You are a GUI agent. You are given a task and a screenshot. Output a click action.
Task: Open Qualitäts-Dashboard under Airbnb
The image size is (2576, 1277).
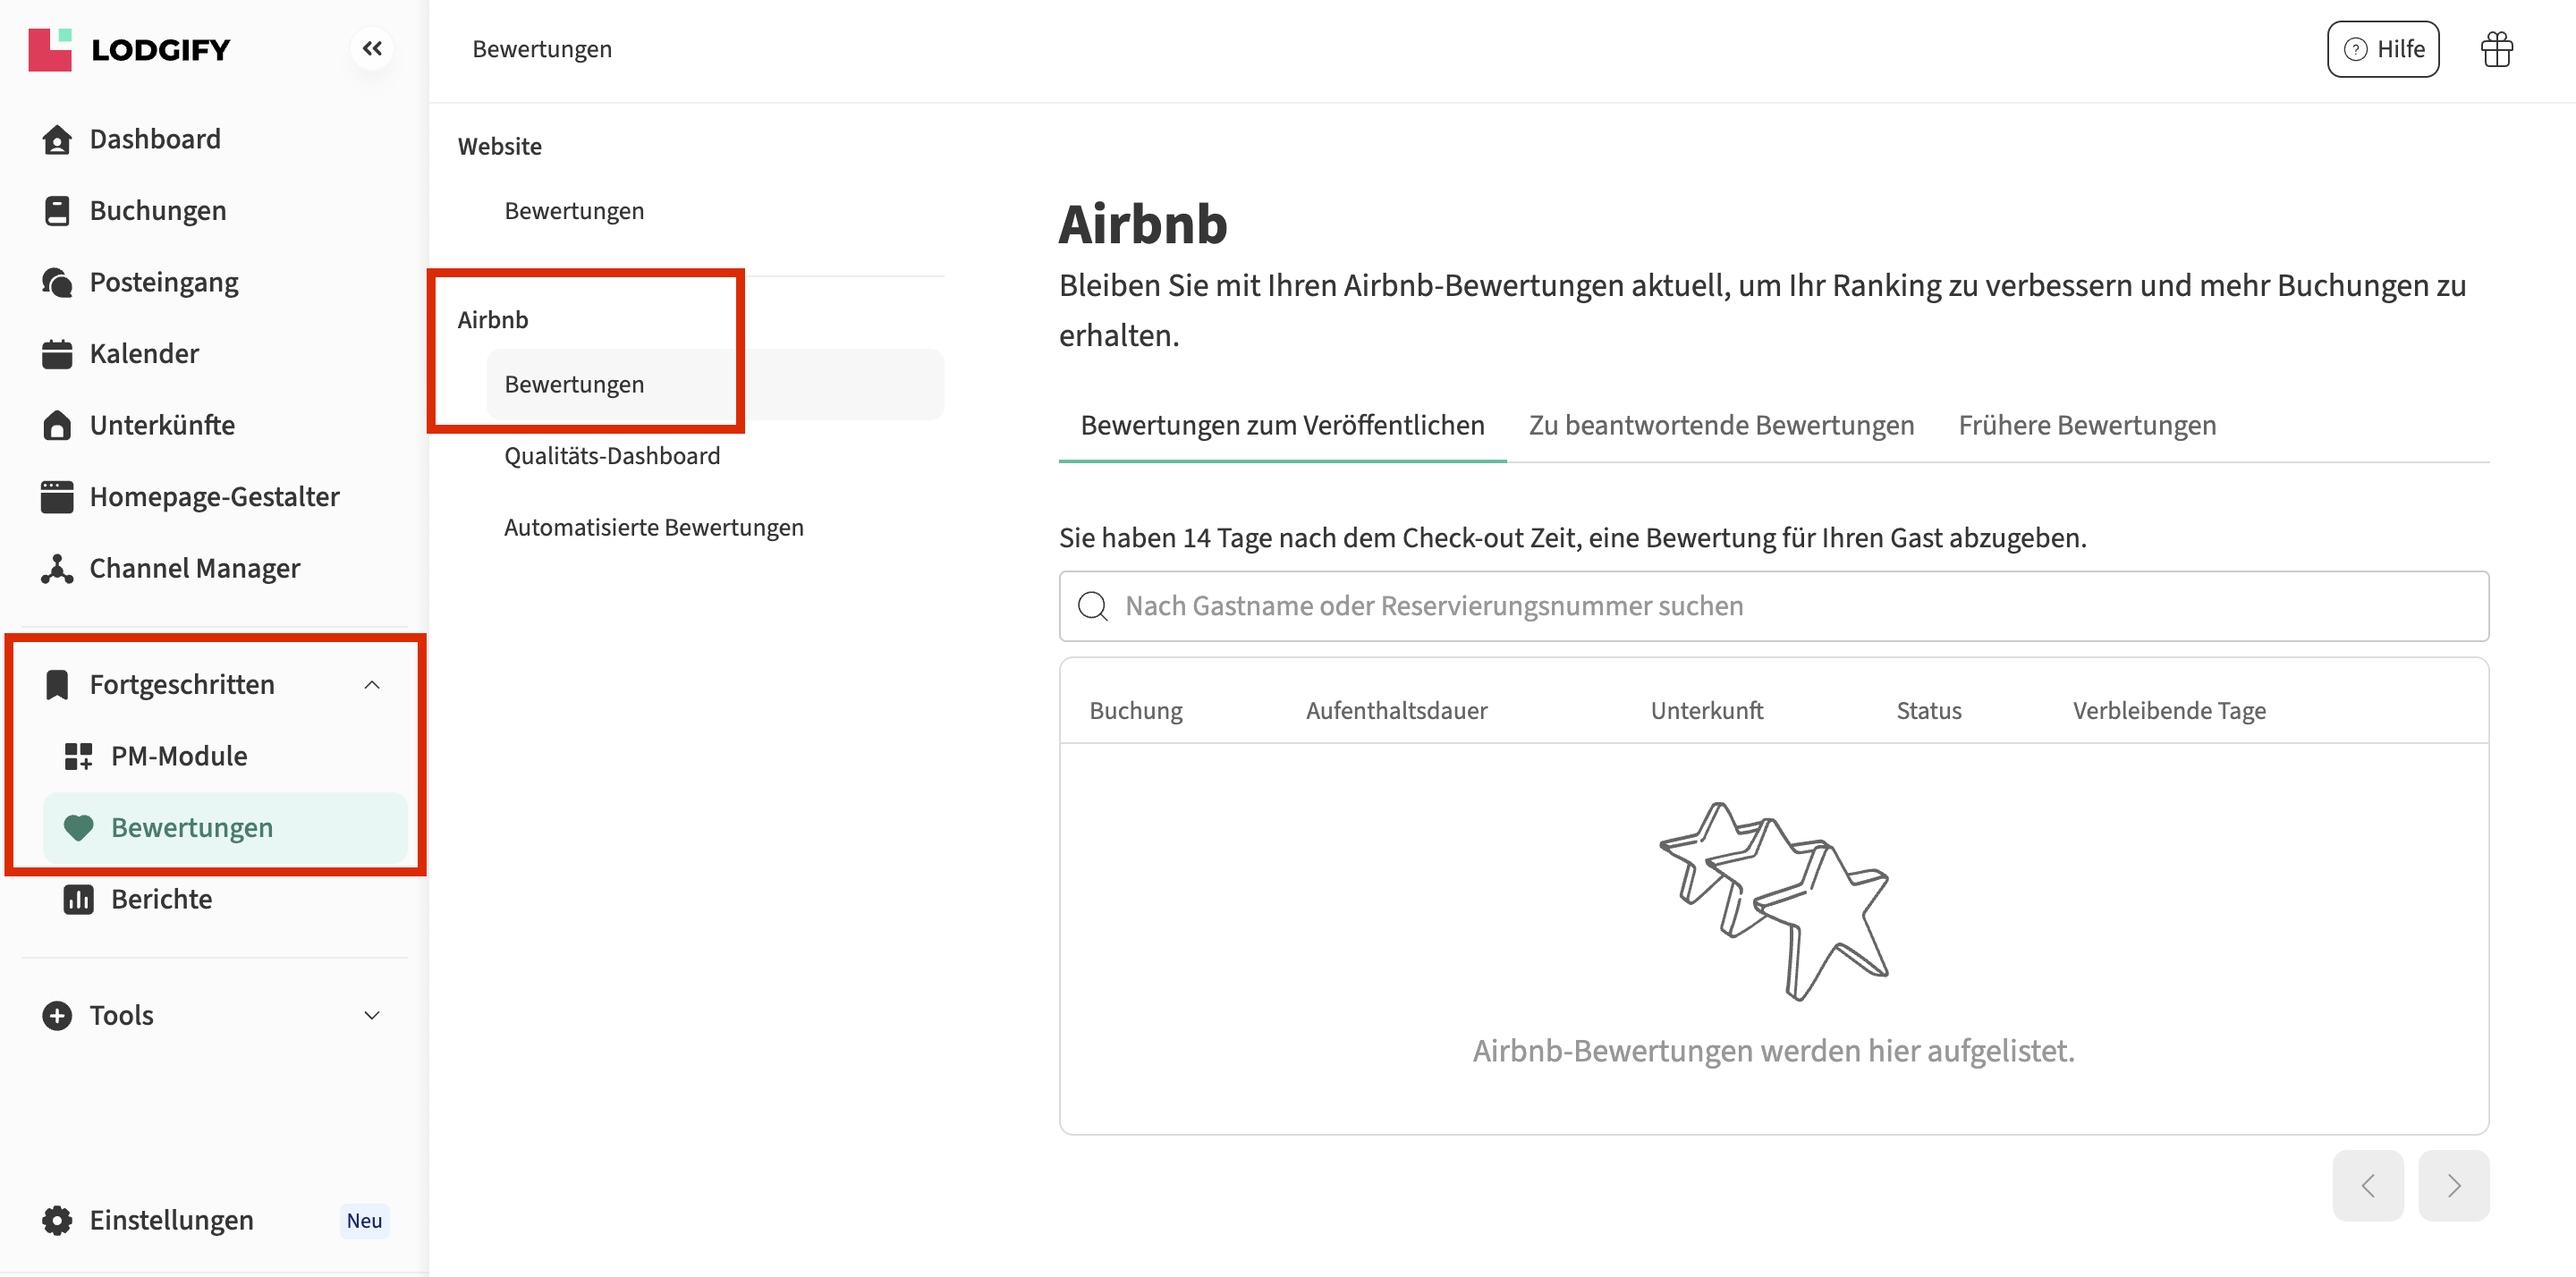(611, 456)
